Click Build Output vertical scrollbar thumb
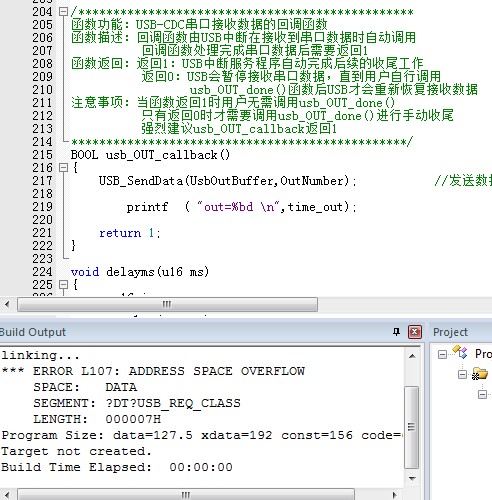Viewport: 492px width, 500px height. click(x=412, y=427)
